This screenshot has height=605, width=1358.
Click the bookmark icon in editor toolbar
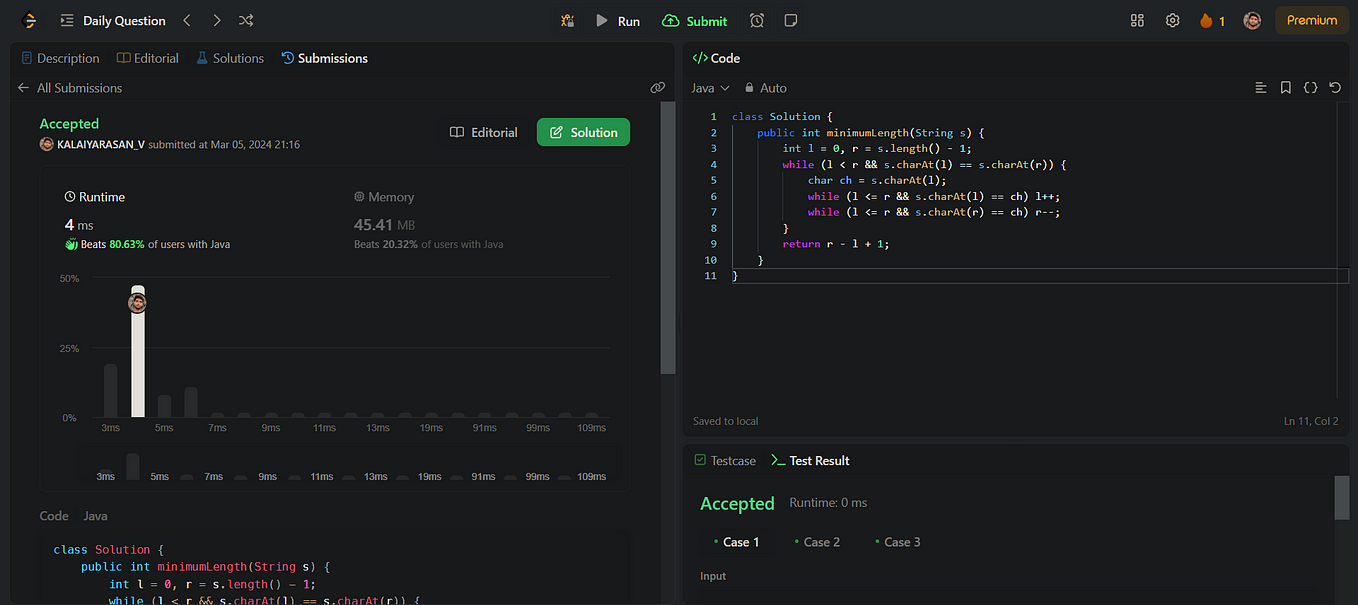(1286, 88)
